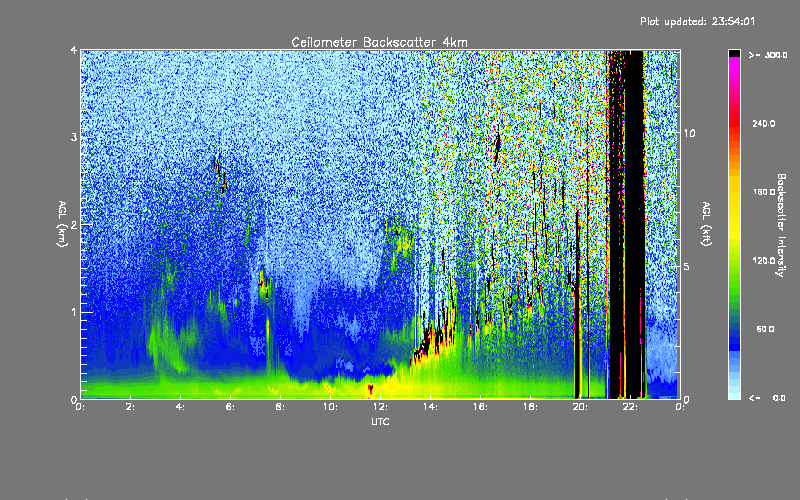This screenshot has width=800, height=500.
Task: Select the "10:" UTC tick label
Action: tap(330, 407)
